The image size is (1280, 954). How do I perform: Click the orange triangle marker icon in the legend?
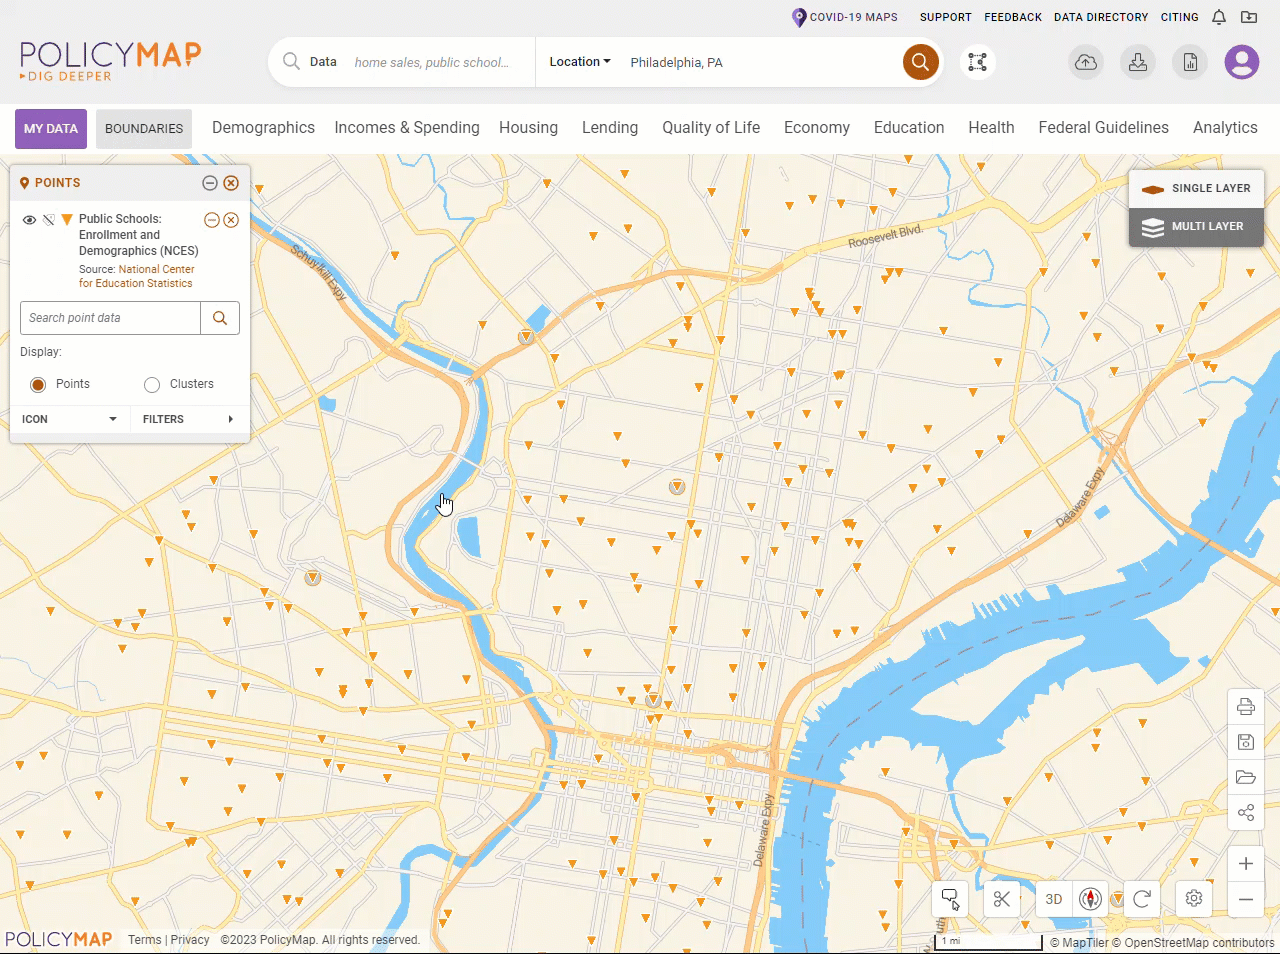click(x=67, y=219)
